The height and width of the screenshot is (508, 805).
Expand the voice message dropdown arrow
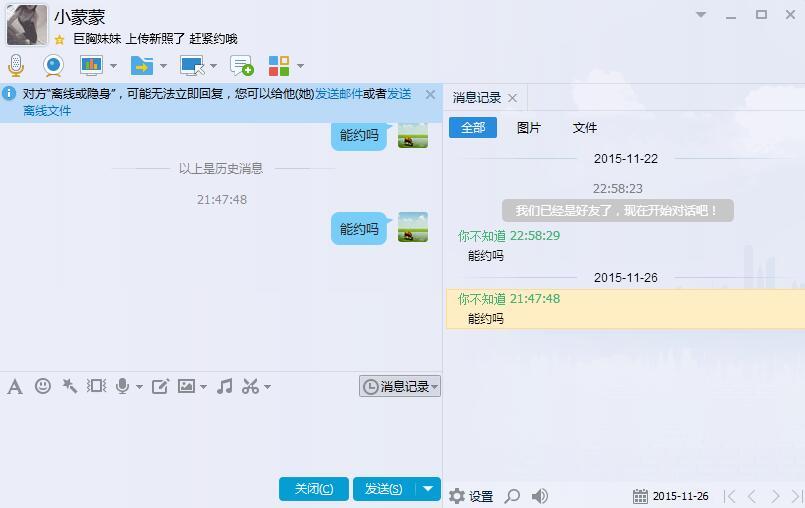(139, 387)
